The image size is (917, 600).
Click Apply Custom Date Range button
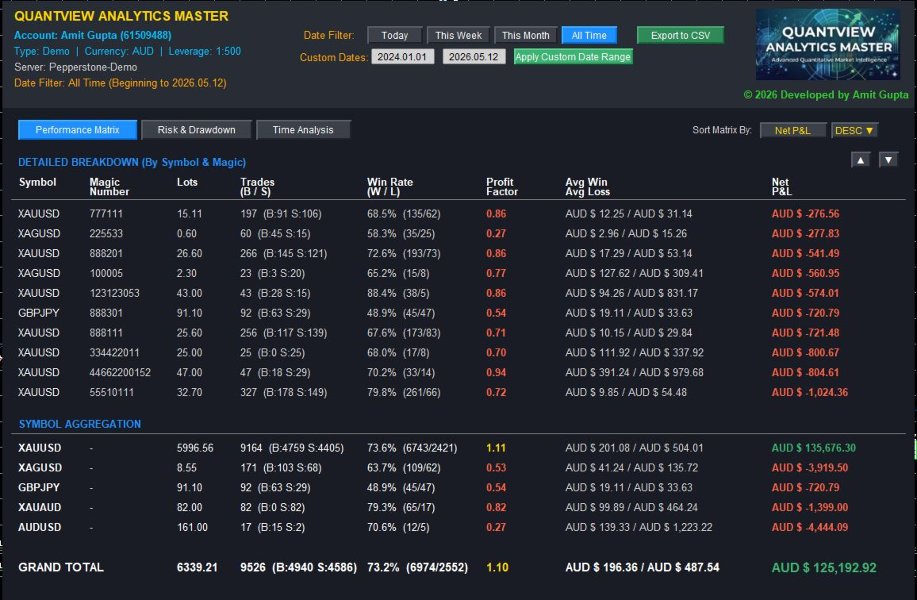click(573, 57)
